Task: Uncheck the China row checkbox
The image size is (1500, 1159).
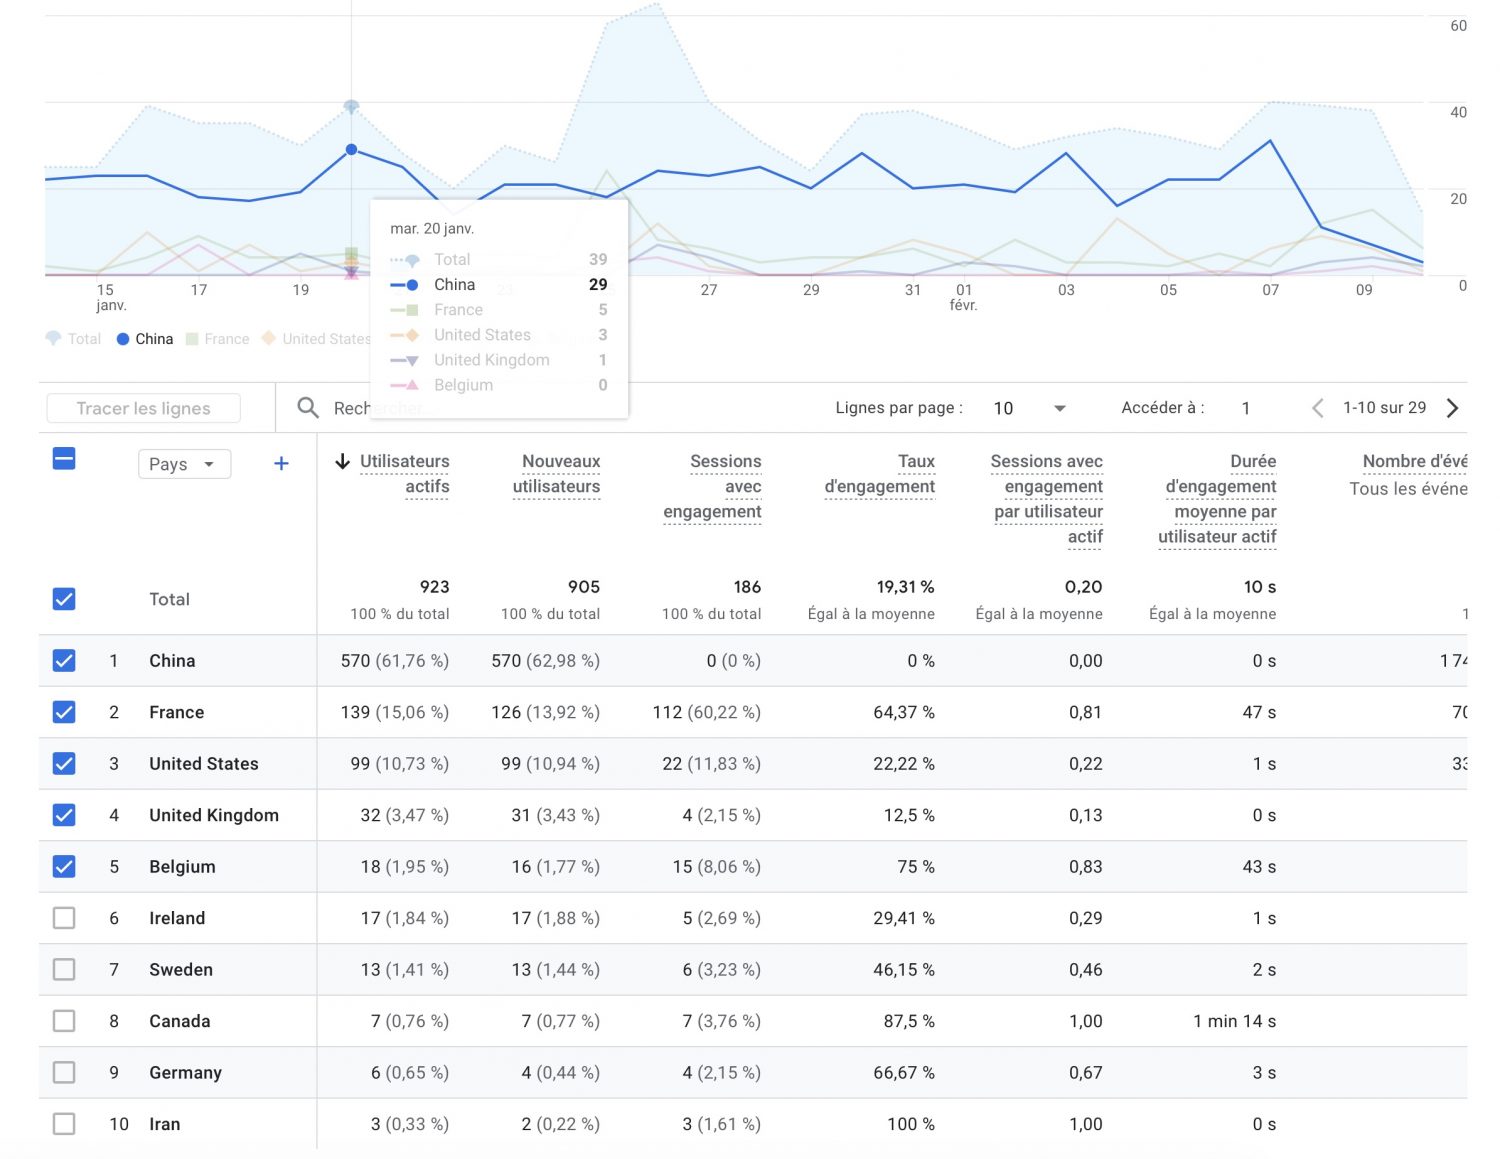Action: point(64,661)
